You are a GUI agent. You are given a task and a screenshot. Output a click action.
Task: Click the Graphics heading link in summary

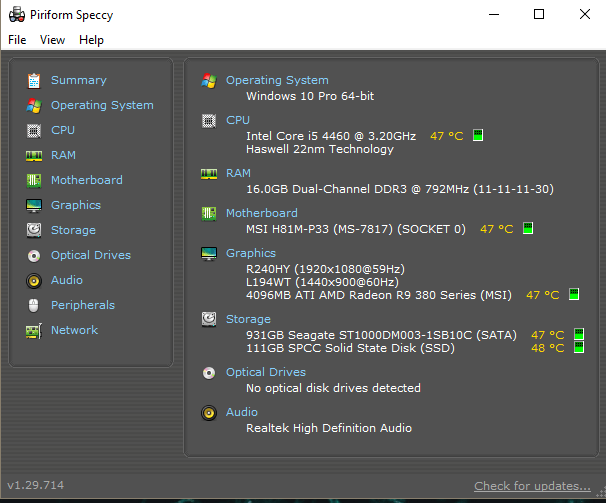coord(251,253)
